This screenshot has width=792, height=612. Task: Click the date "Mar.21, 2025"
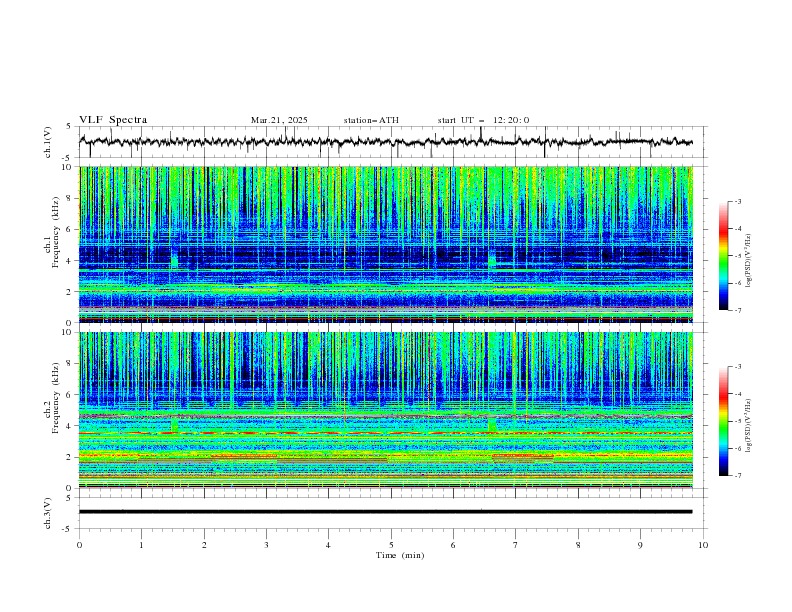(279, 120)
